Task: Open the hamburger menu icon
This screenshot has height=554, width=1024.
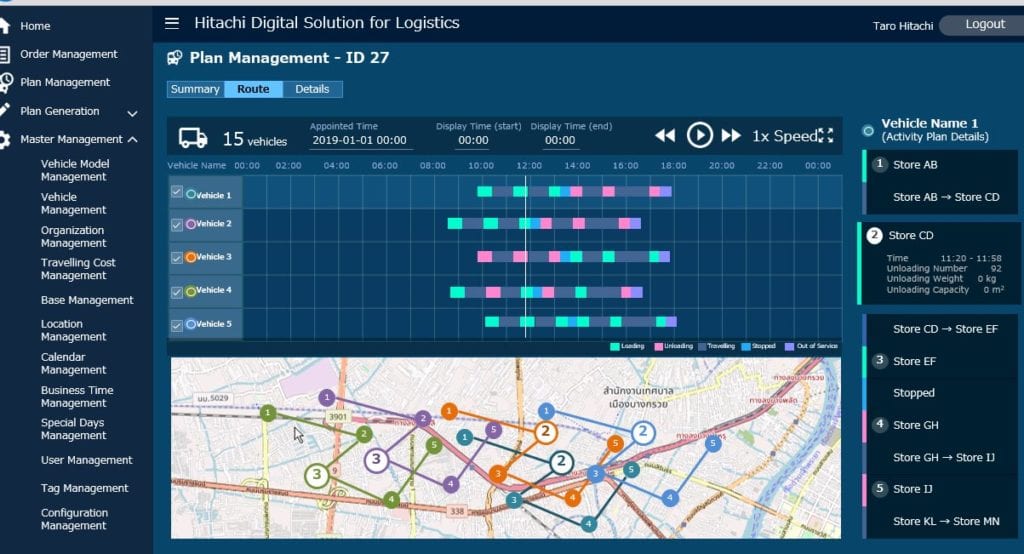Action: click(x=172, y=24)
